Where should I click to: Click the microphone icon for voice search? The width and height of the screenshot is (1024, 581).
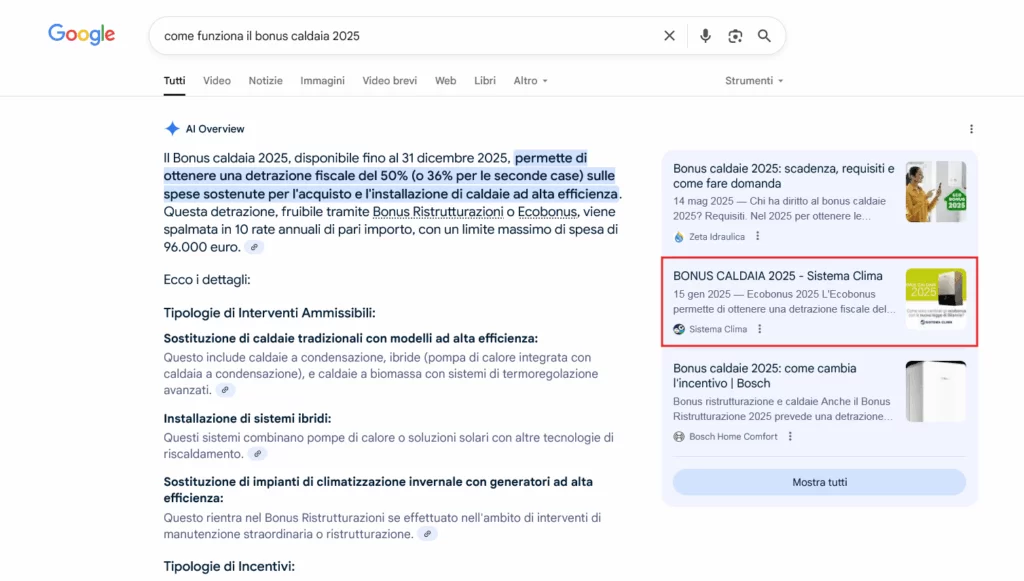coord(705,35)
